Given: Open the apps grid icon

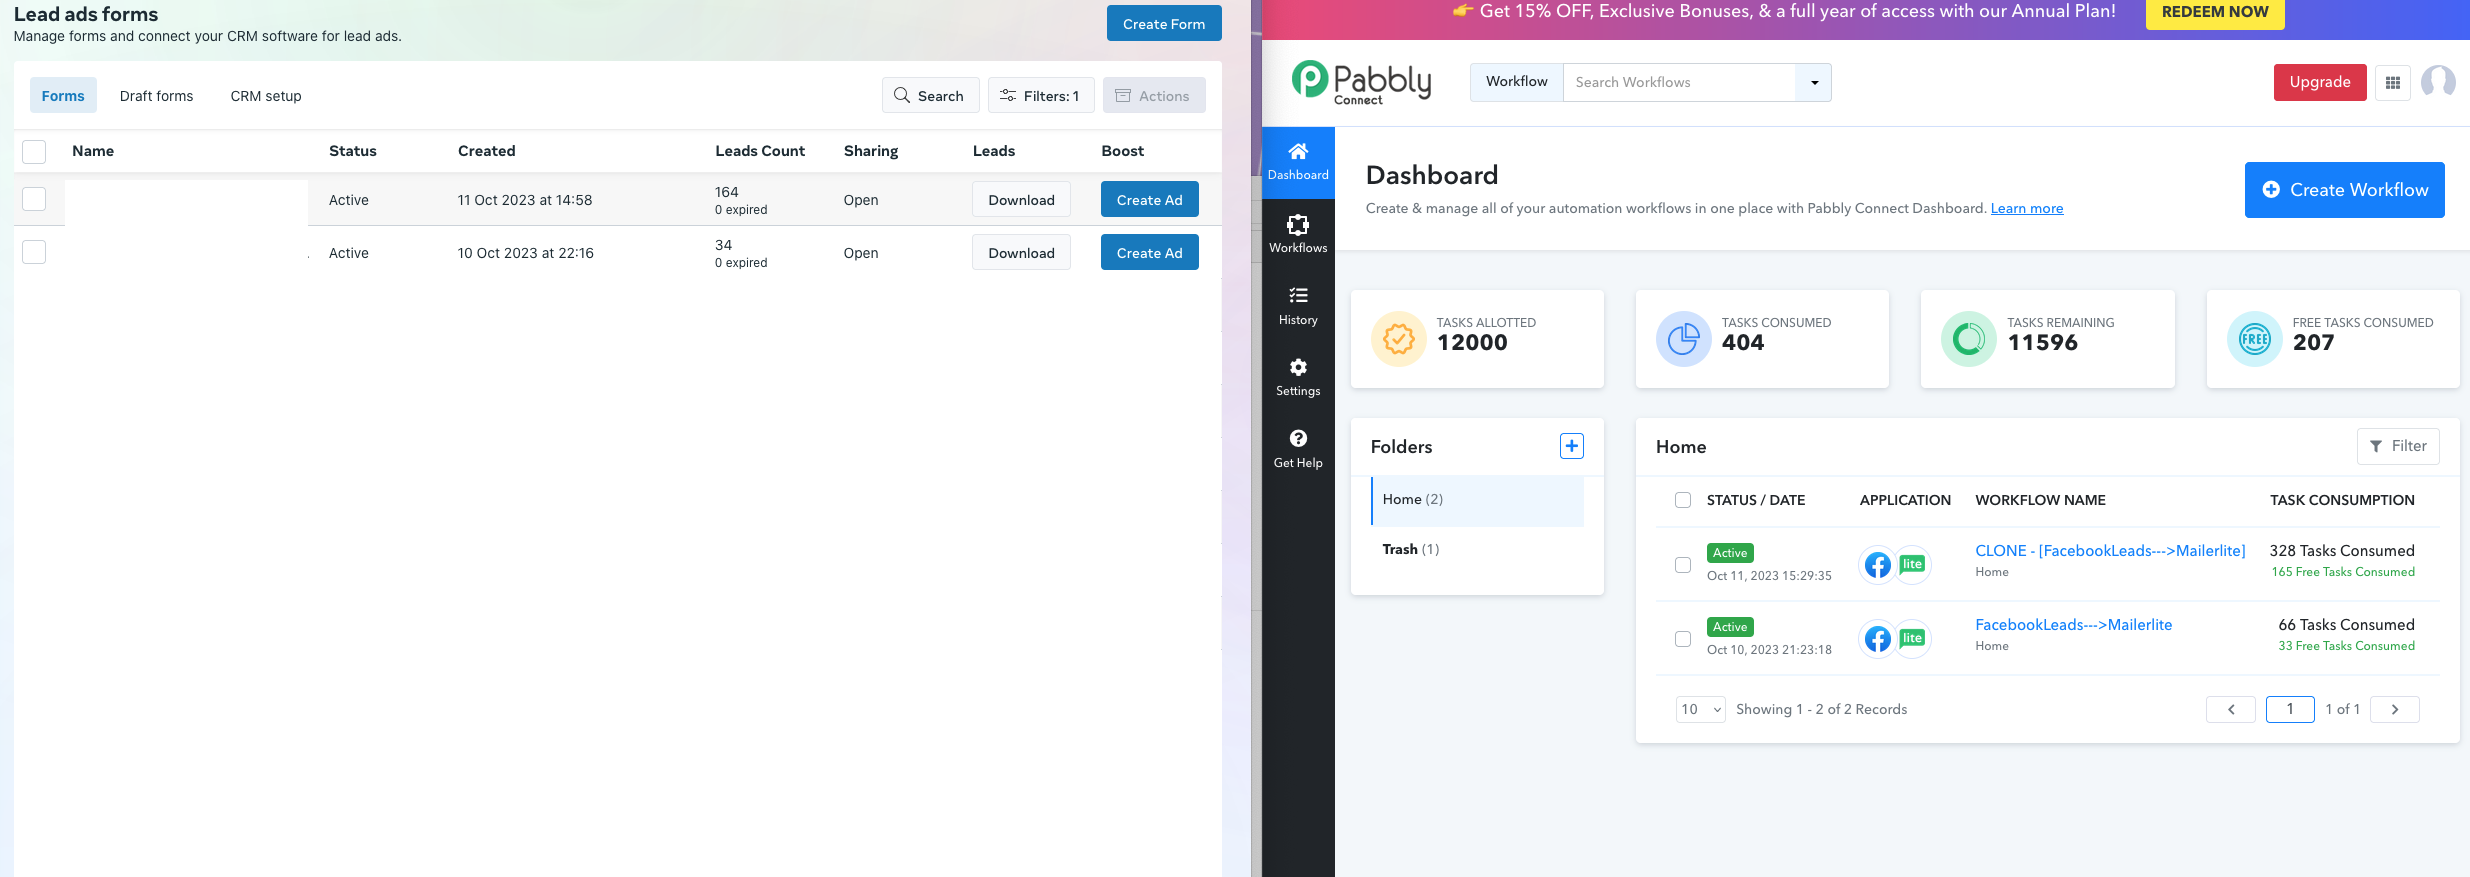Looking at the screenshot, I should (2393, 83).
